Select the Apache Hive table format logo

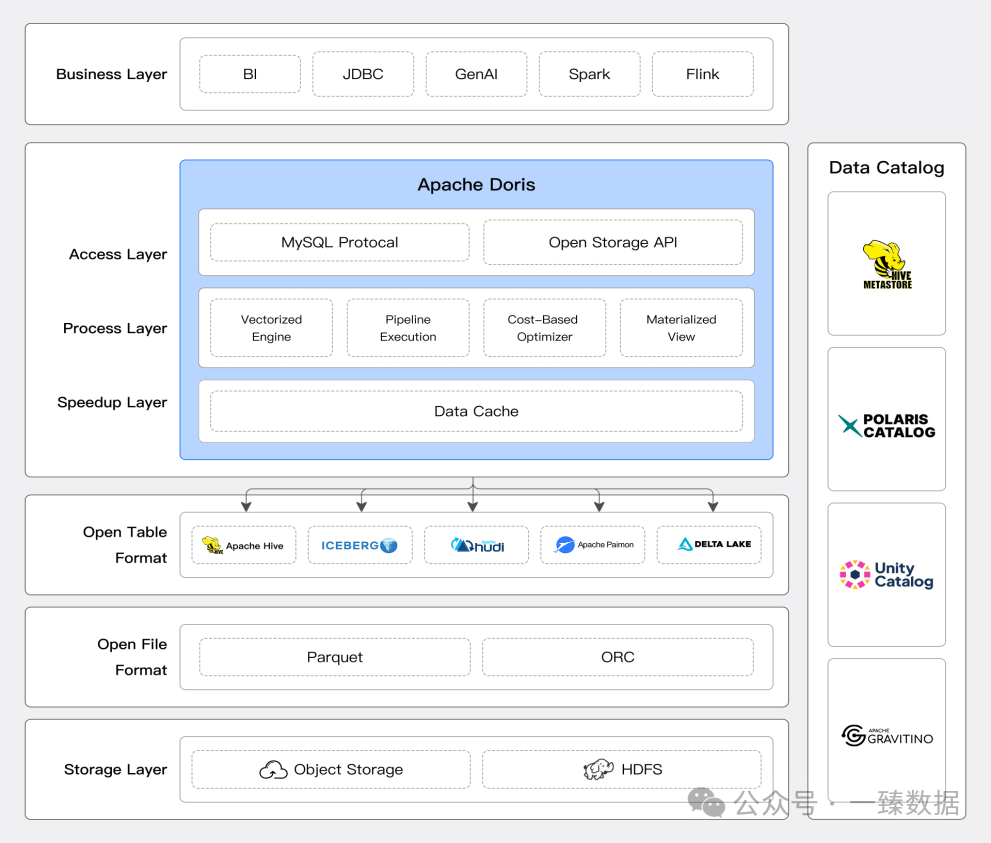tap(243, 545)
